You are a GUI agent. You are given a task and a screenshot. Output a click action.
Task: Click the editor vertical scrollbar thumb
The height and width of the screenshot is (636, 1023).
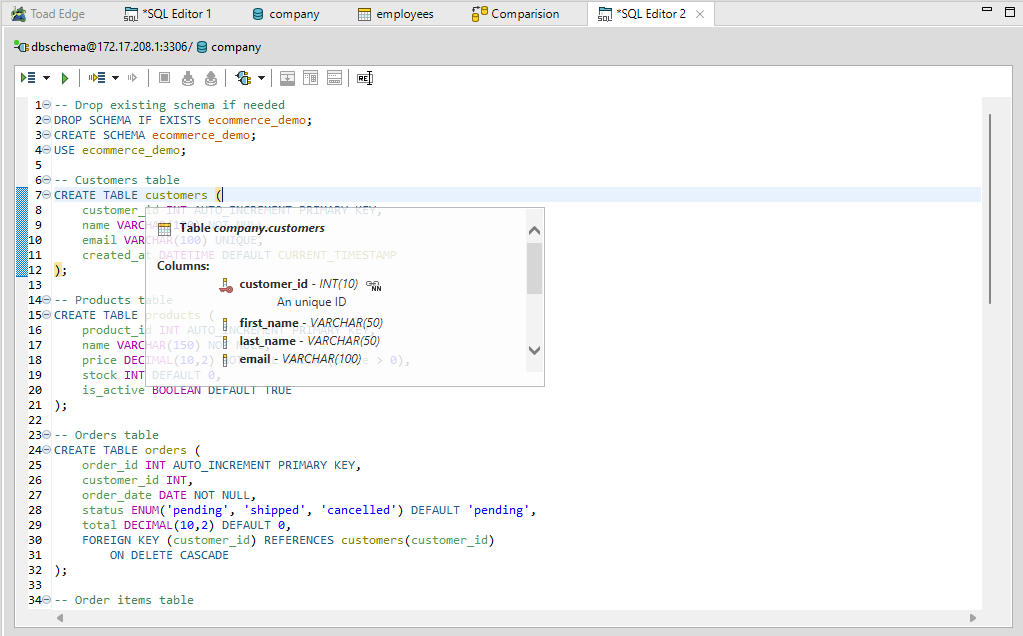(x=990, y=209)
